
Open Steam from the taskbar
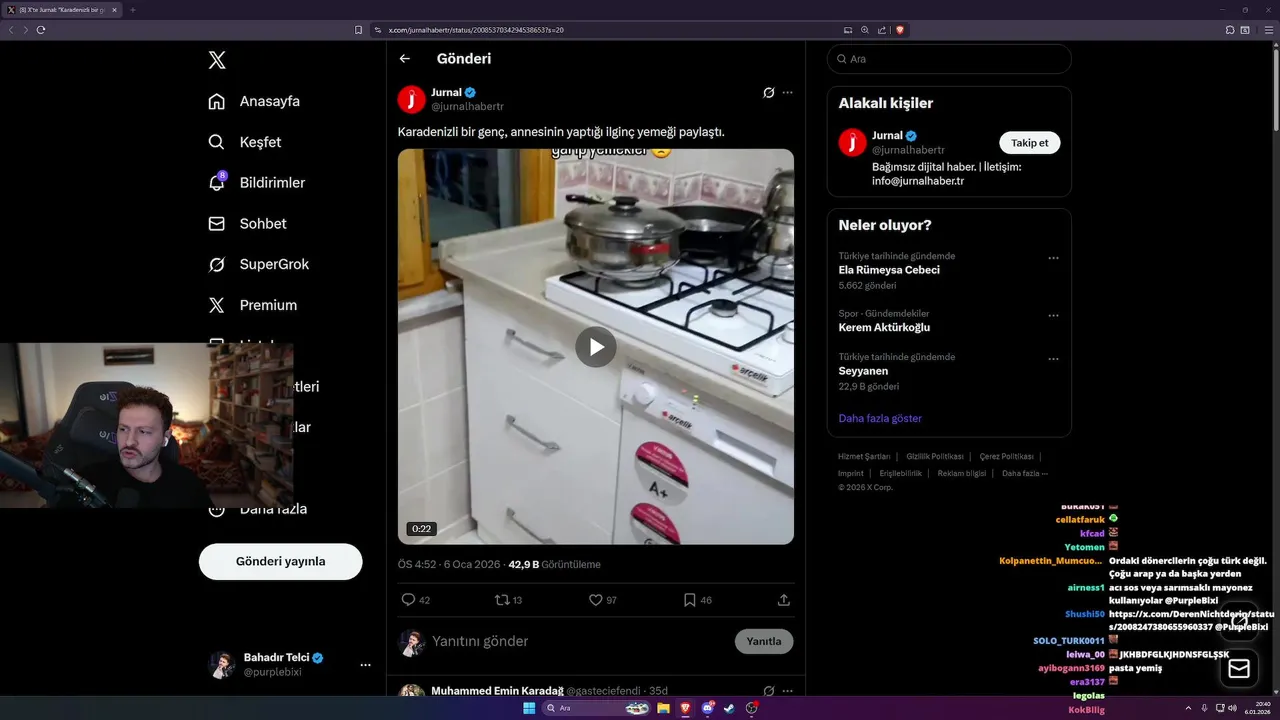pyautogui.click(x=729, y=708)
